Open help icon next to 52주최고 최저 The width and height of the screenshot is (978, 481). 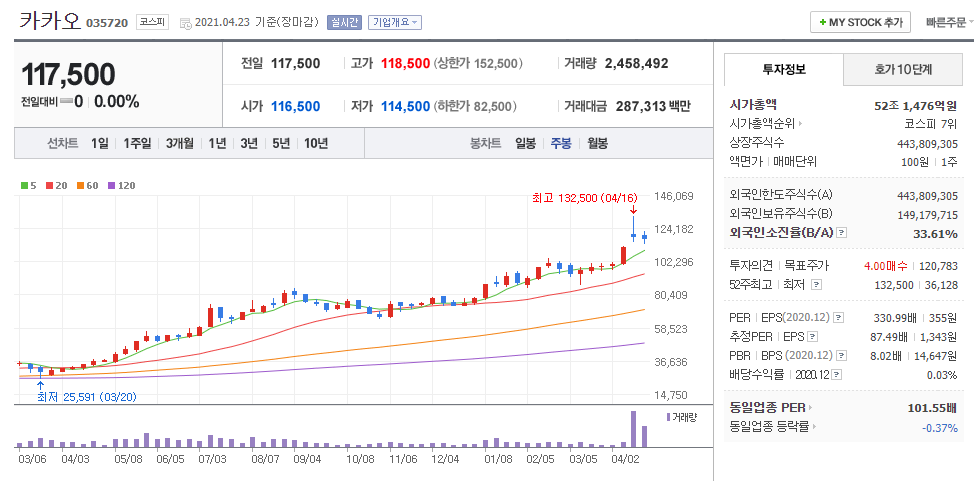pos(816,284)
